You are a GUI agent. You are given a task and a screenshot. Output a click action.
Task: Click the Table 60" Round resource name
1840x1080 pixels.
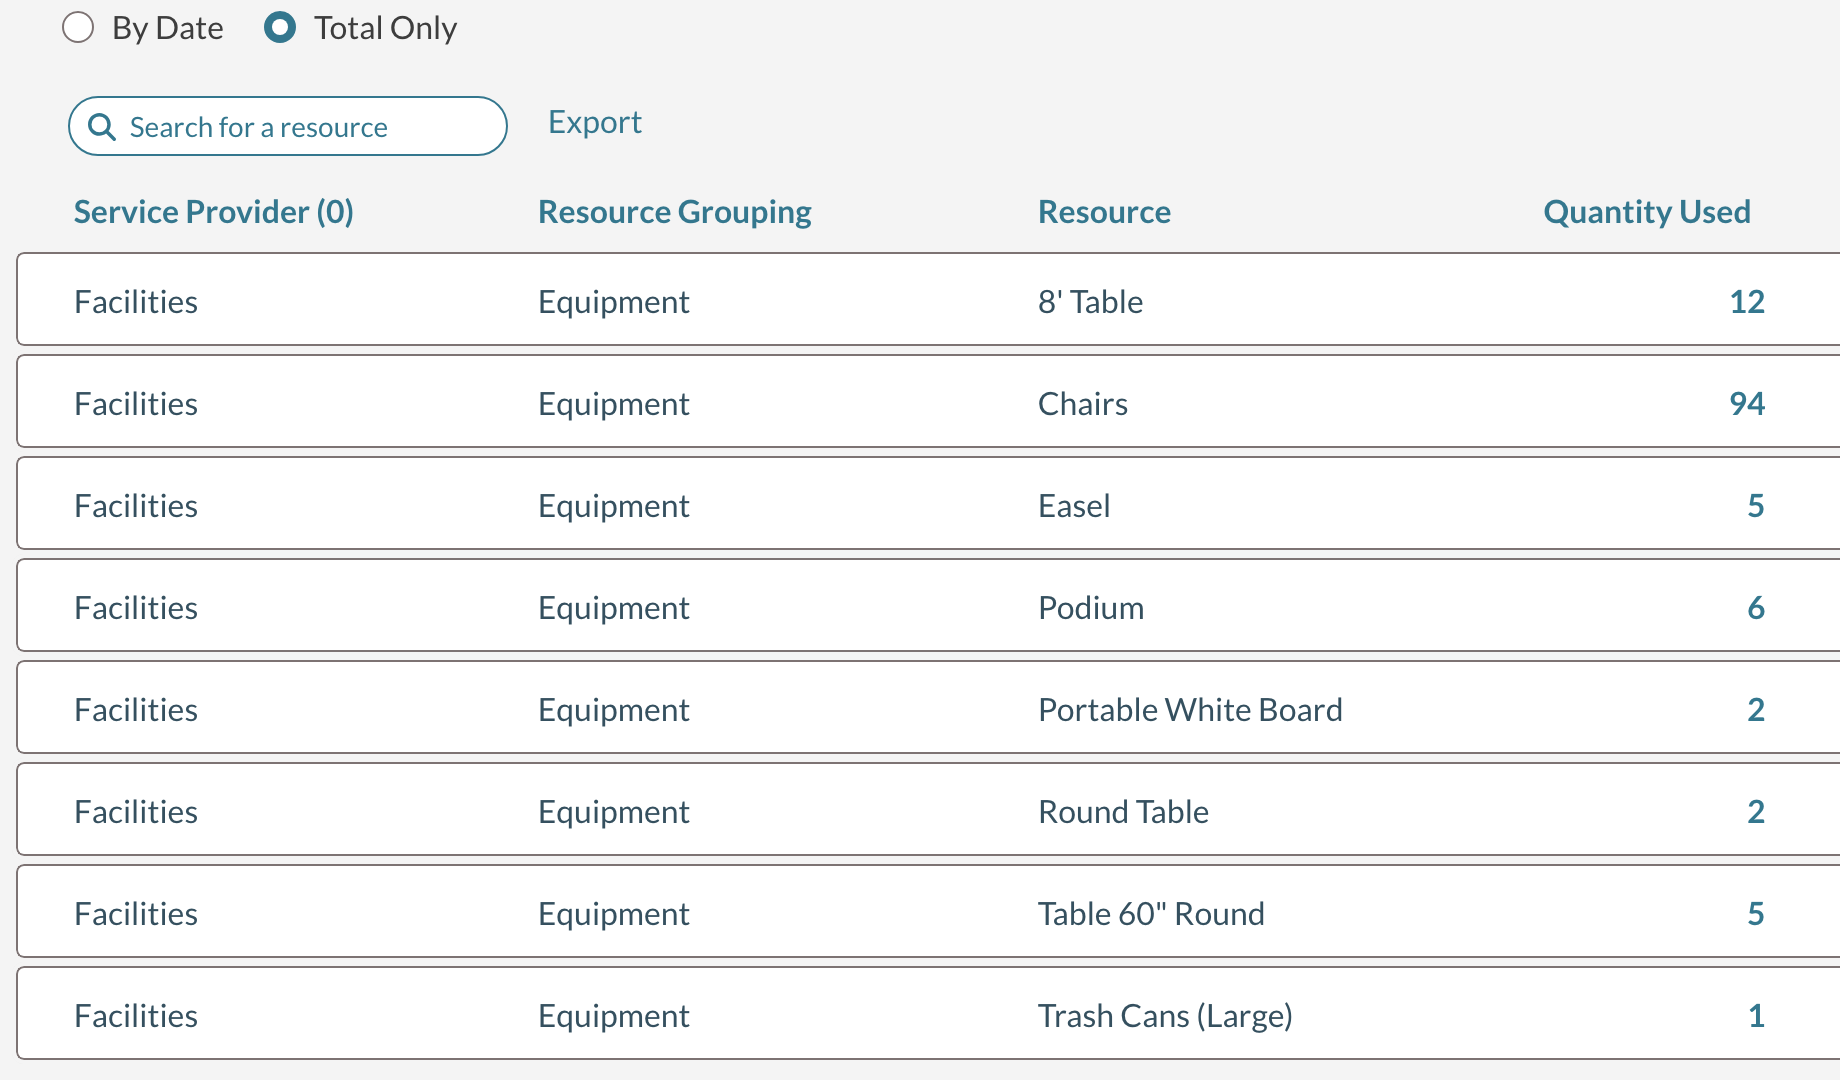point(1151,913)
